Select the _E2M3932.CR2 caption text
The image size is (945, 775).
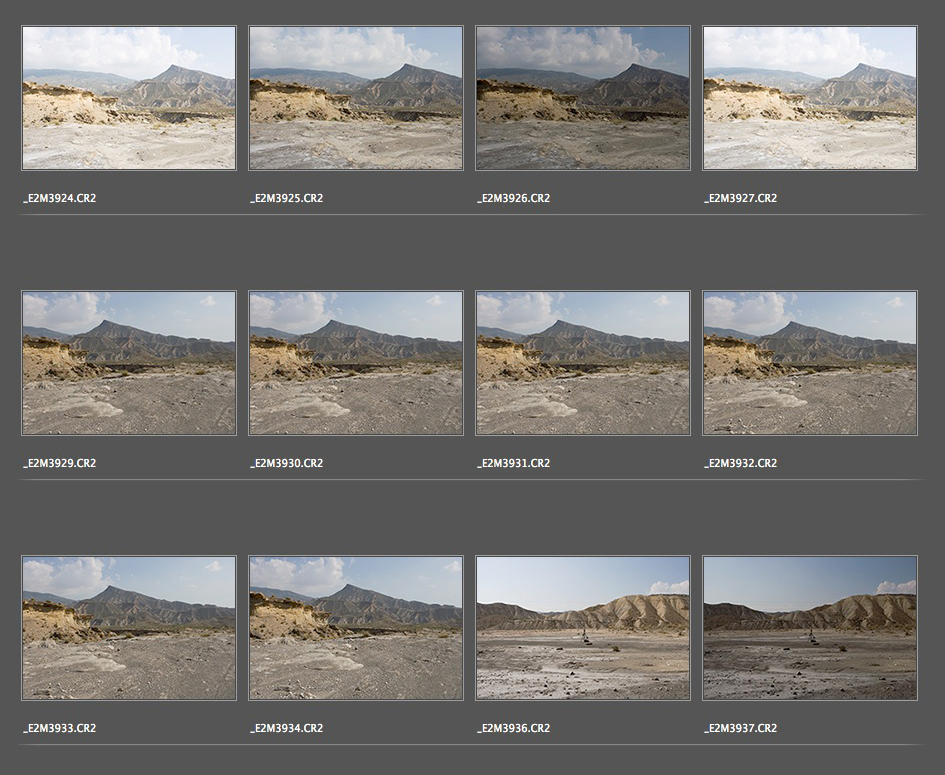[x=741, y=464]
